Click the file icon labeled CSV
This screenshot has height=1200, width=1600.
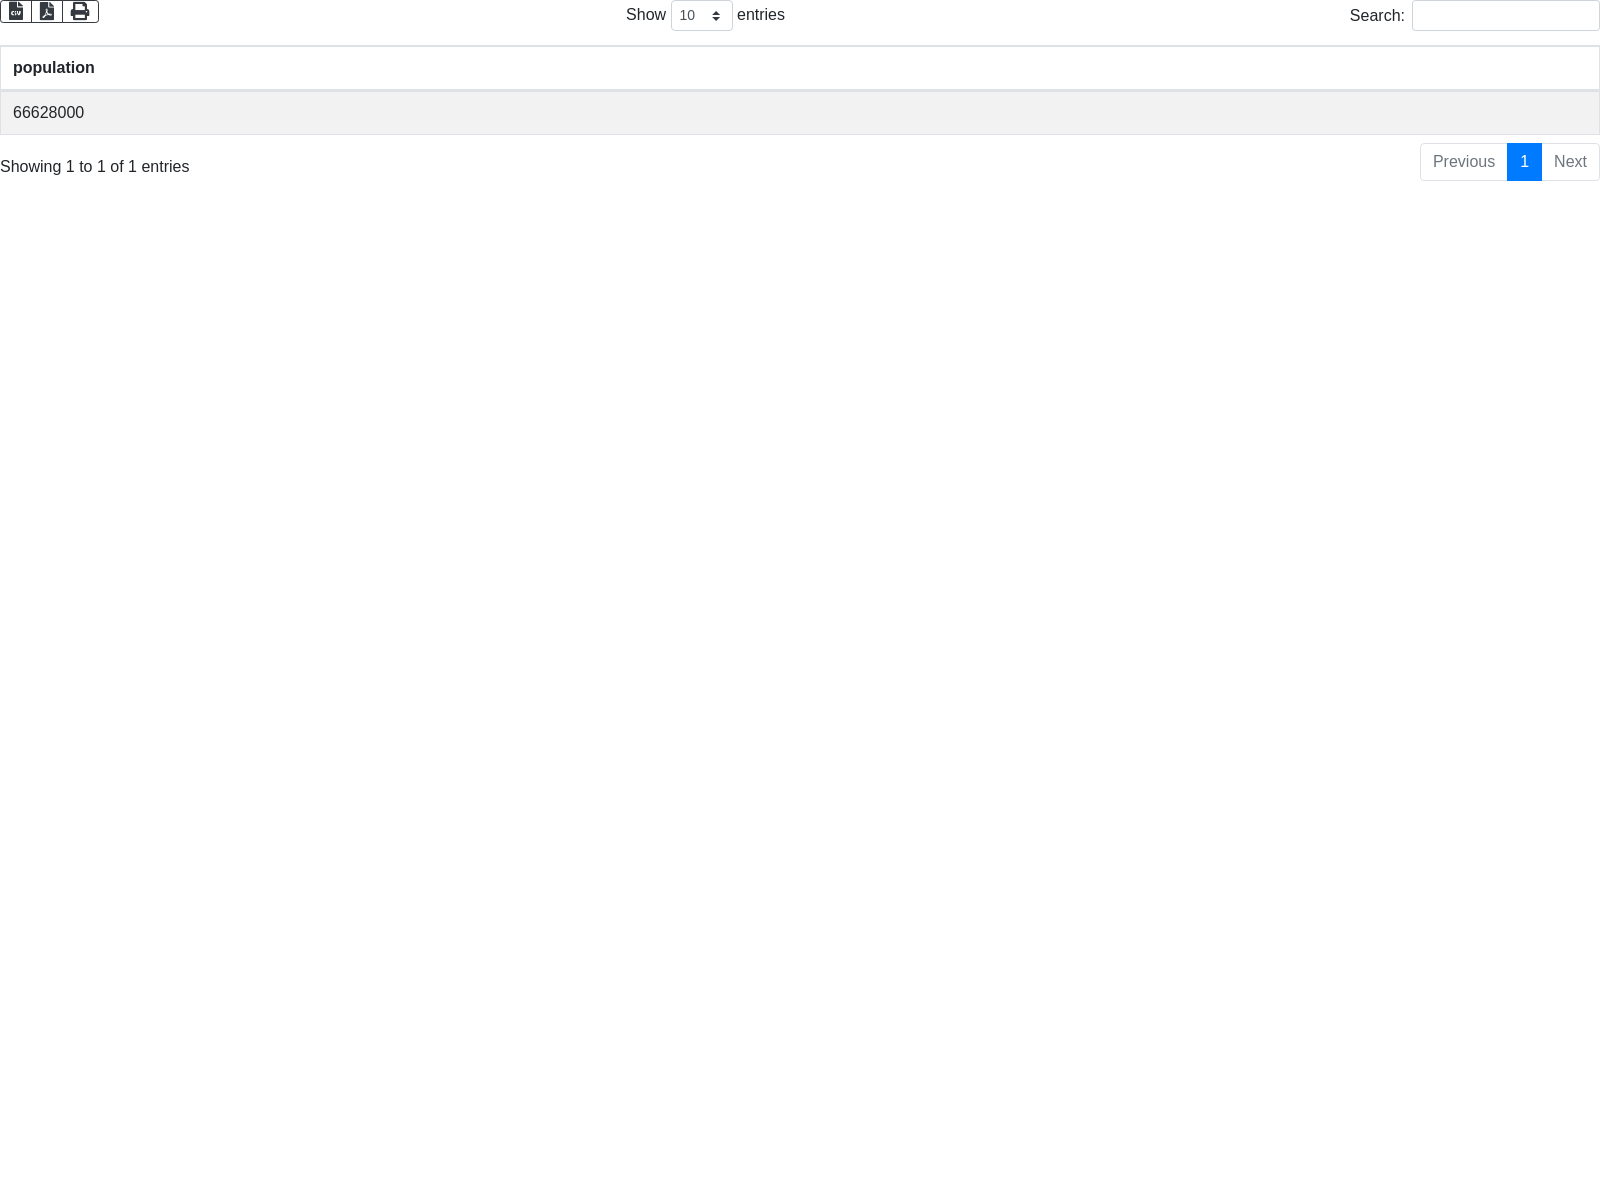(16, 11)
